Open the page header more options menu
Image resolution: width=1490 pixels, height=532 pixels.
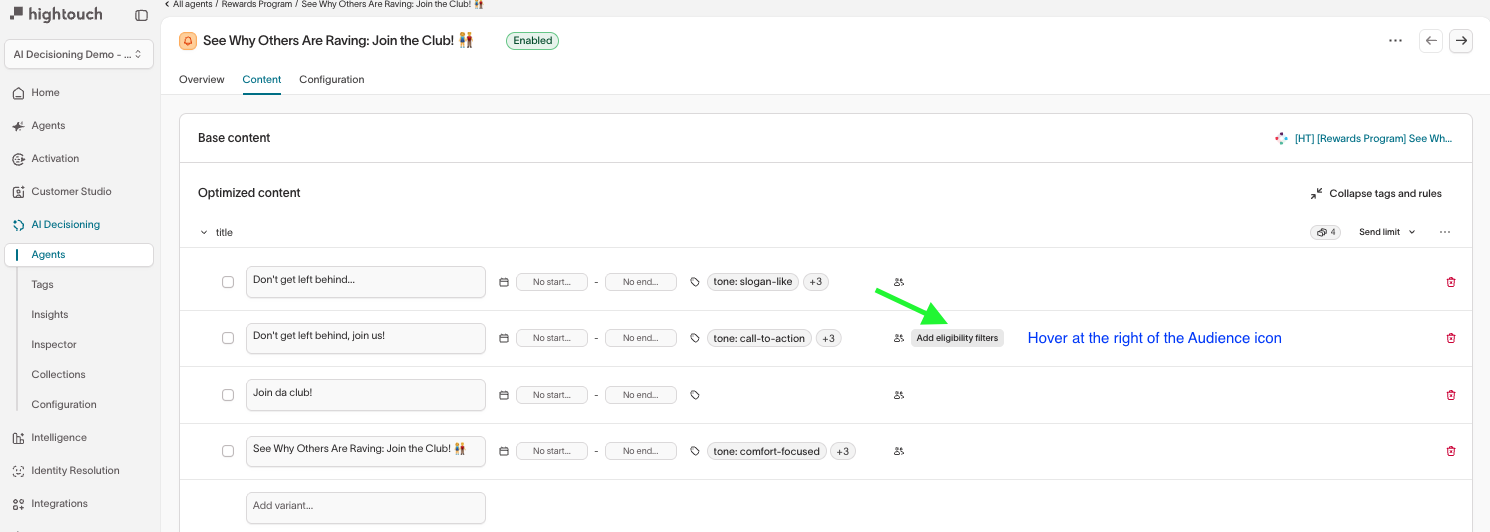pyautogui.click(x=1396, y=41)
